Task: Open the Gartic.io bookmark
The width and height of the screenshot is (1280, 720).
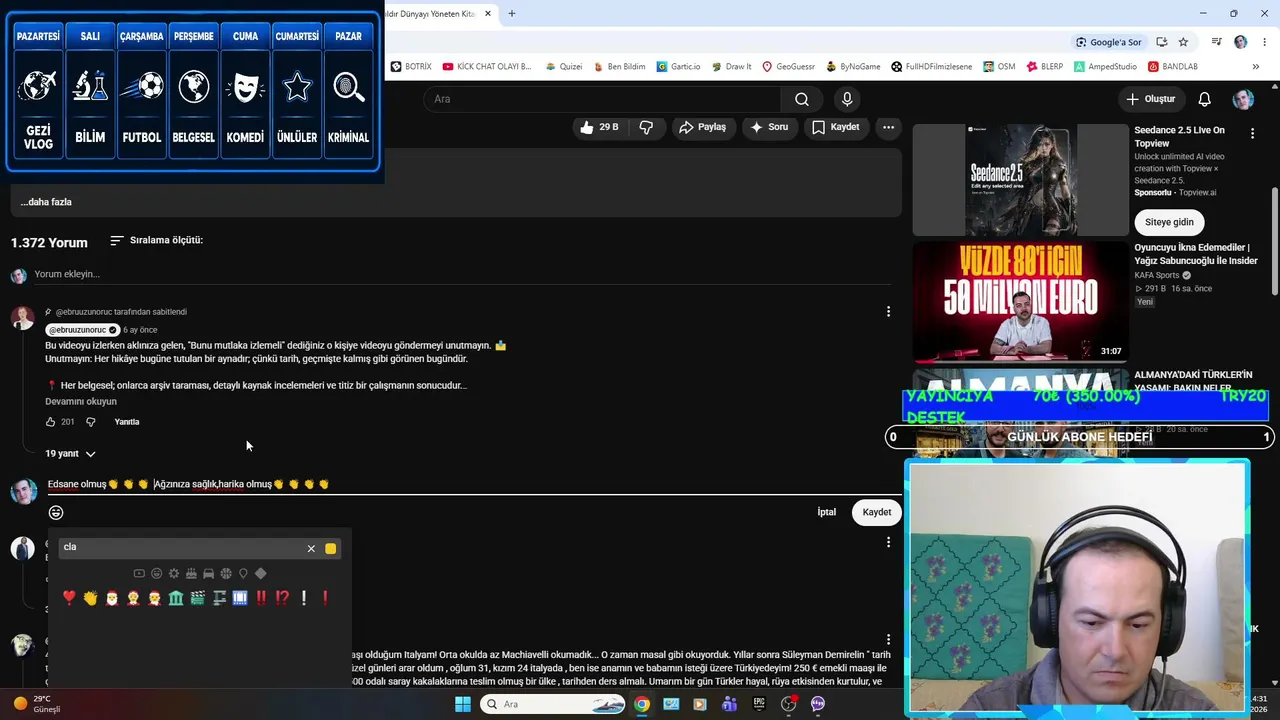Action: 678,67
